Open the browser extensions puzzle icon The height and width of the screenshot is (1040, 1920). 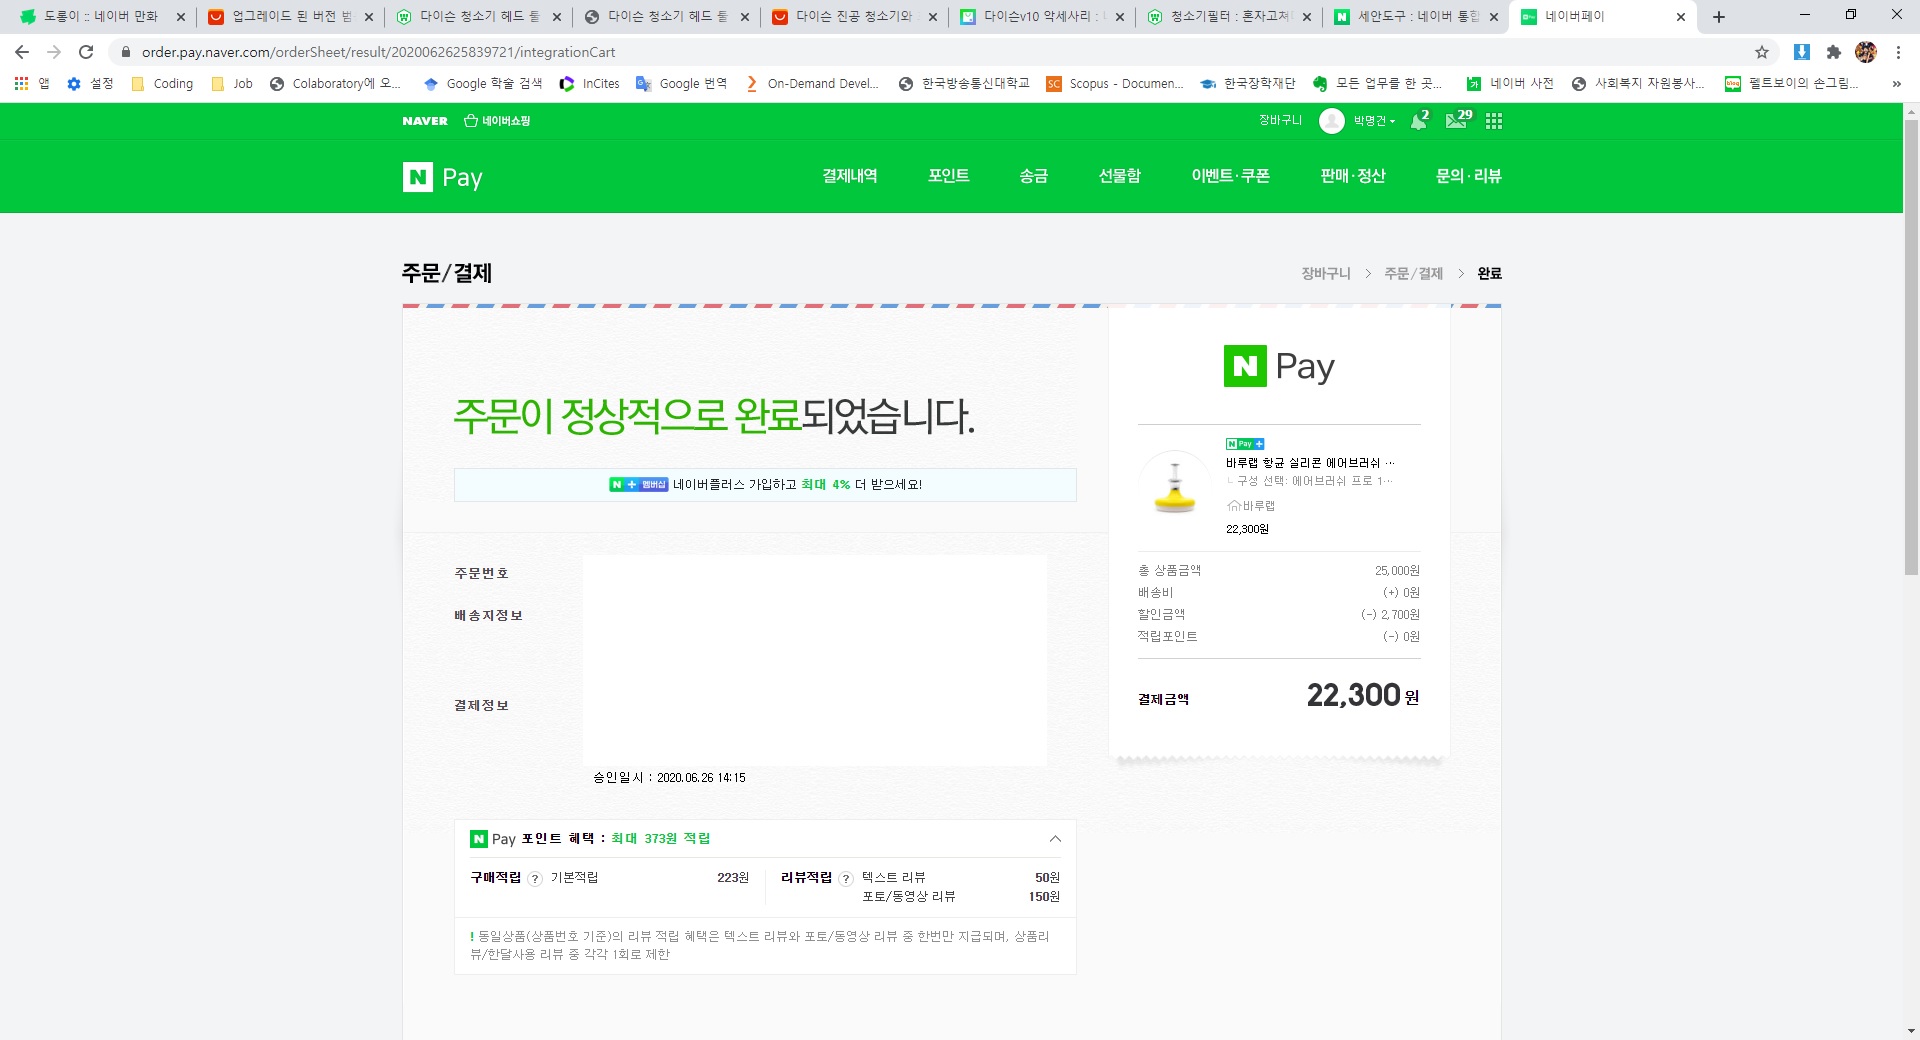1833,52
